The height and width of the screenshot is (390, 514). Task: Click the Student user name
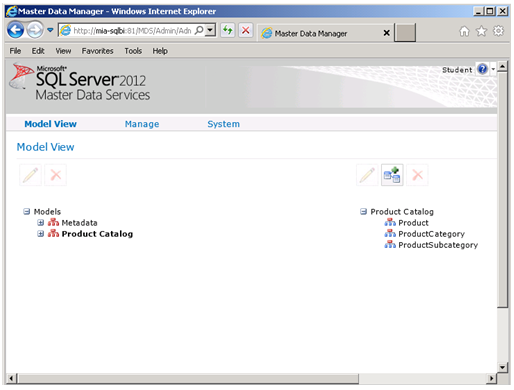[x=457, y=70]
